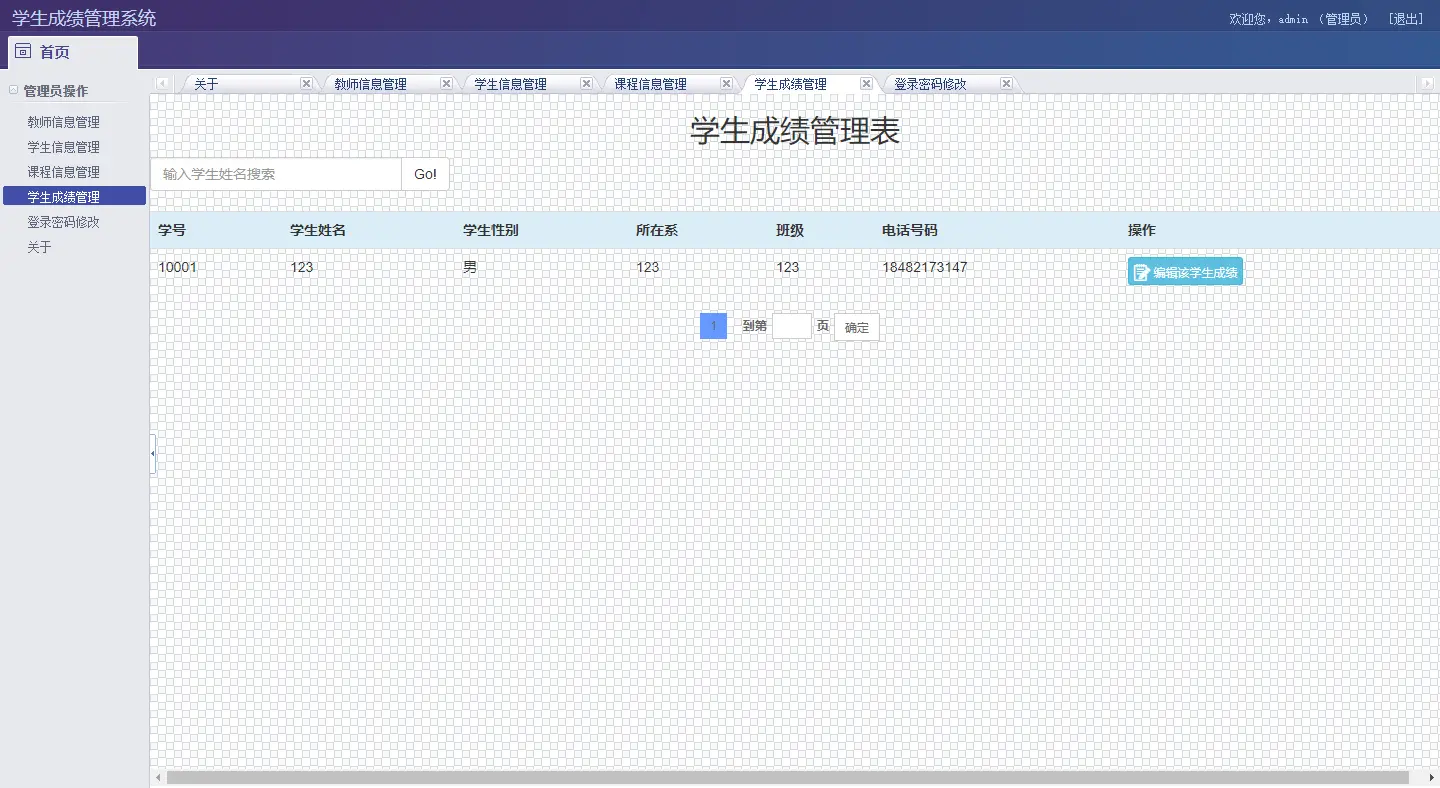
Task: Click the 确定 pagination button
Action: point(855,326)
